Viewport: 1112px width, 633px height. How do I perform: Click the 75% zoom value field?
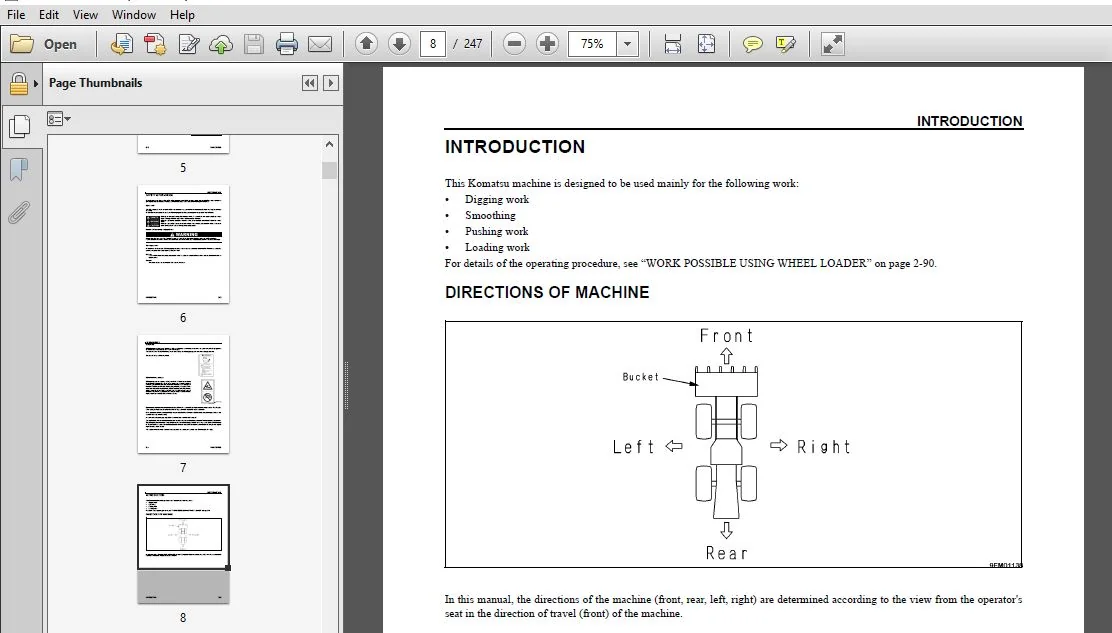592,44
